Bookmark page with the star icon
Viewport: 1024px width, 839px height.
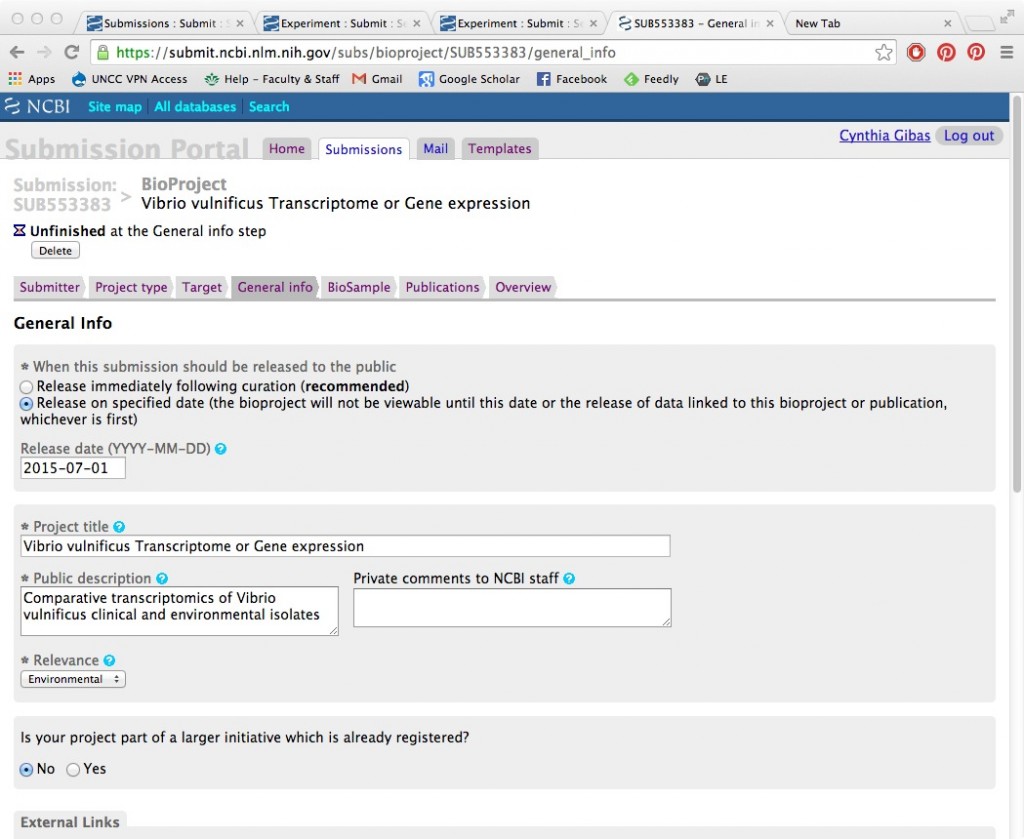pos(883,53)
